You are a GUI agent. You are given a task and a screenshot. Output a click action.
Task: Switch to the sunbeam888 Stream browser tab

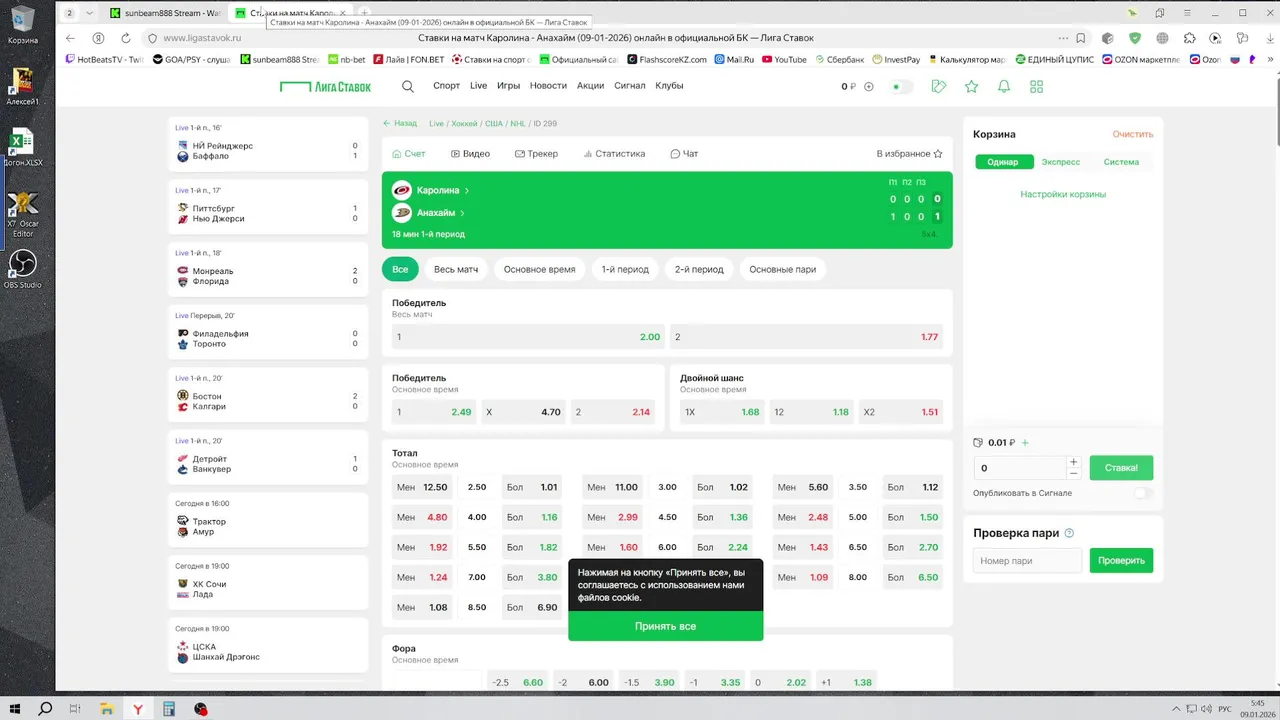[x=166, y=13]
